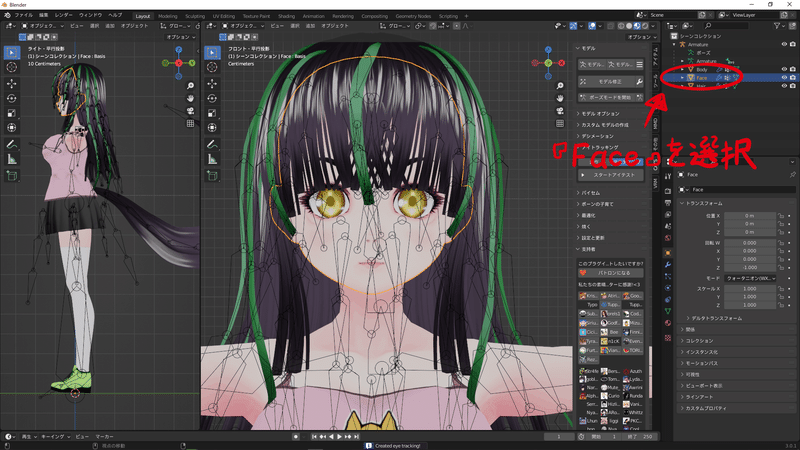This screenshot has height=450, width=800.
Task: Select the Cursor tool in left viewport
Action: pos(12,67)
